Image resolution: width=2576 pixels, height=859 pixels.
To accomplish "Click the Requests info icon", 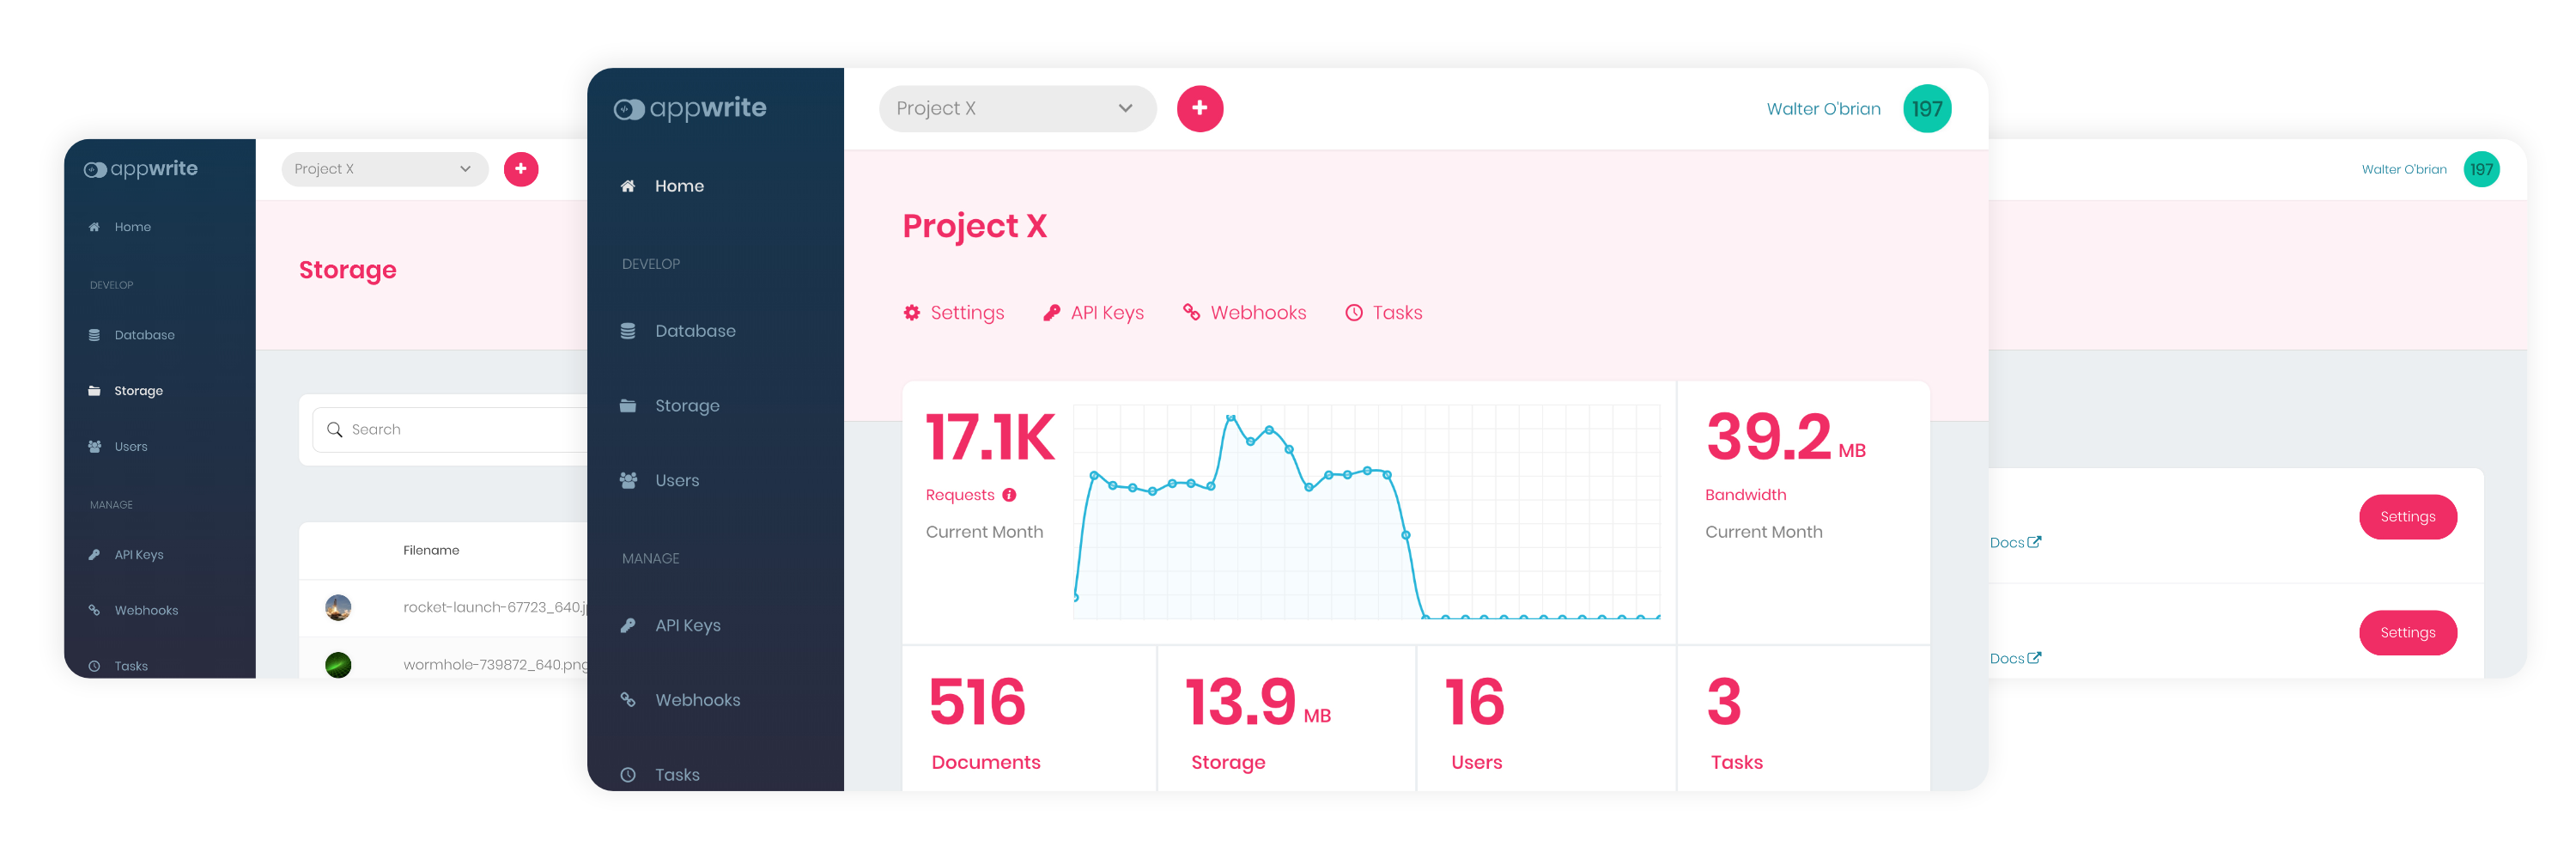I will 1009,495.
